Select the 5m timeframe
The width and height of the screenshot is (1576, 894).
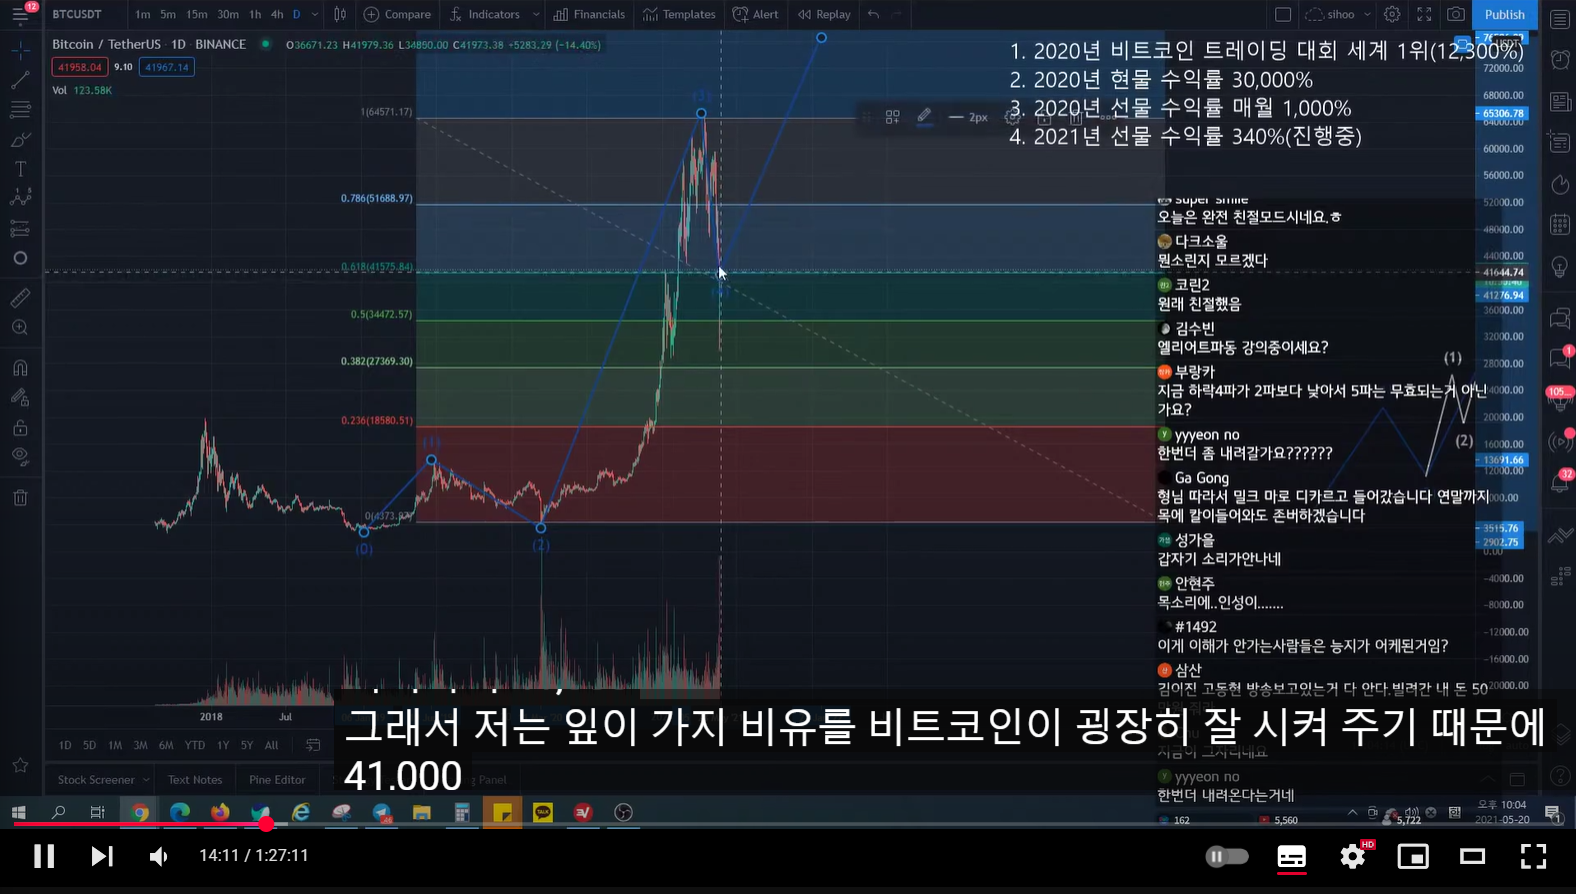(x=168, y=14)
